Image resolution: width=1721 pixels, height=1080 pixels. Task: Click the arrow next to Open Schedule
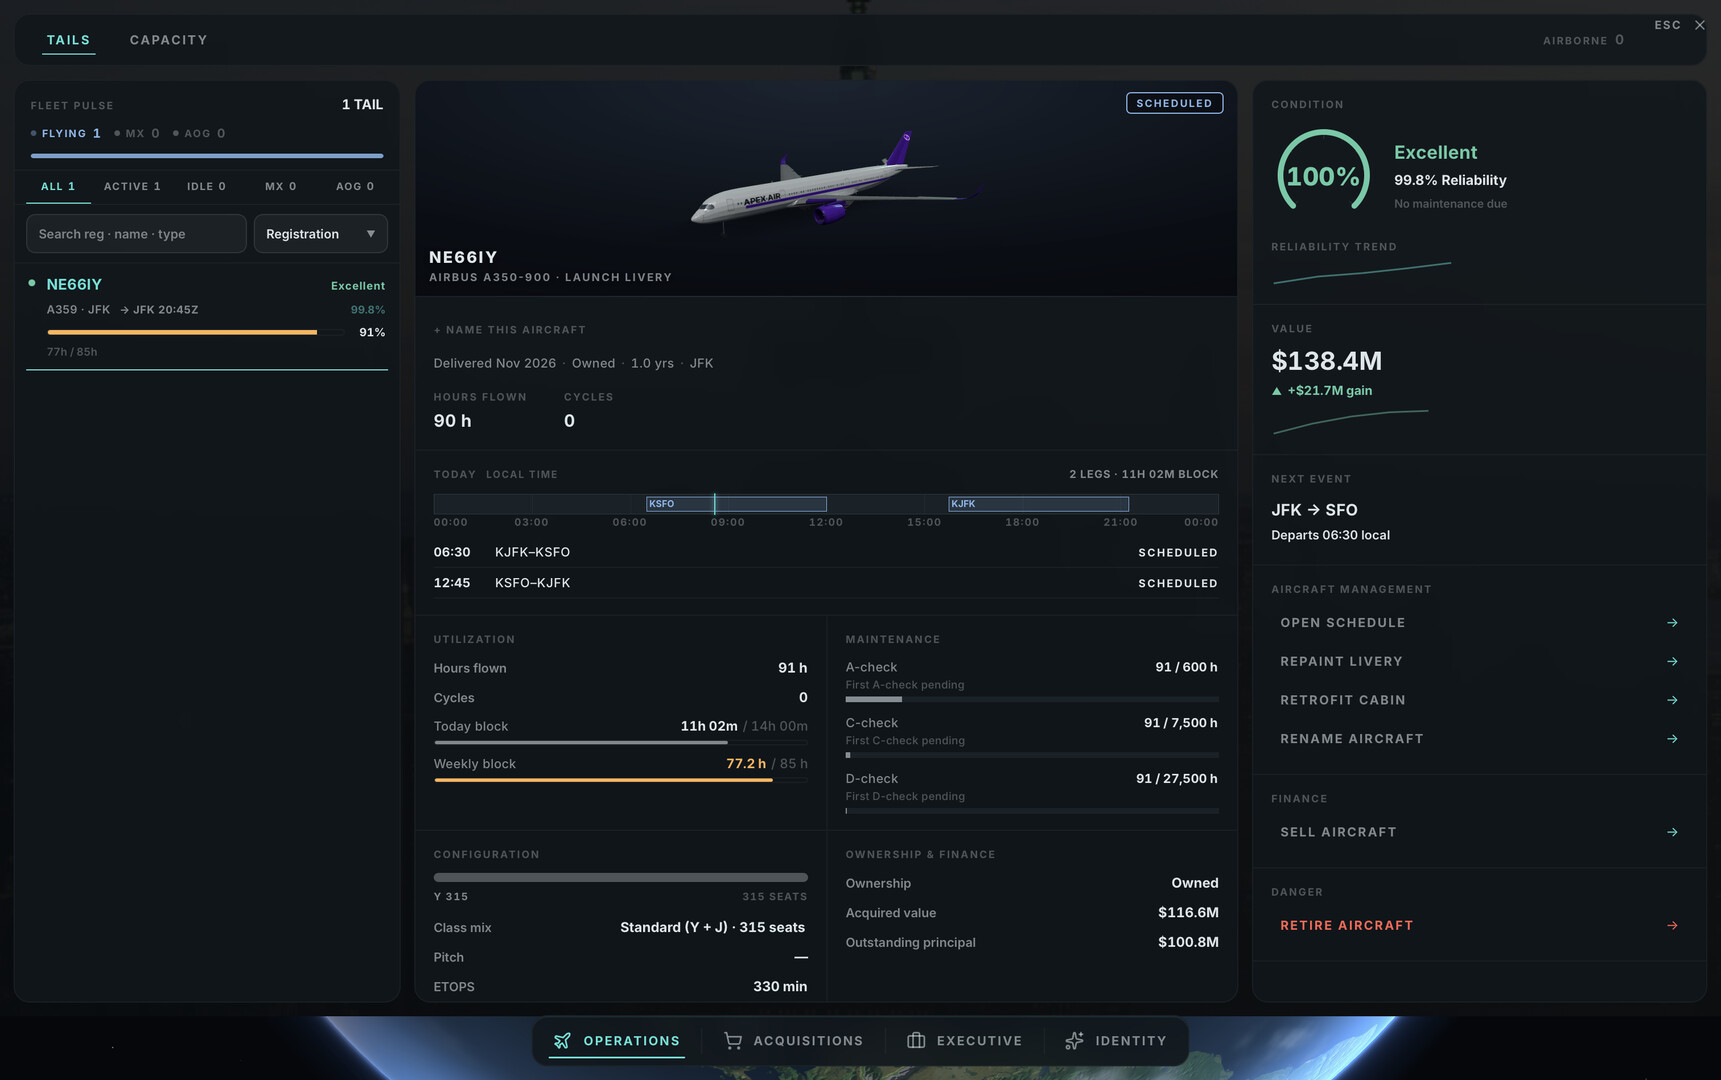point(1672,623)
